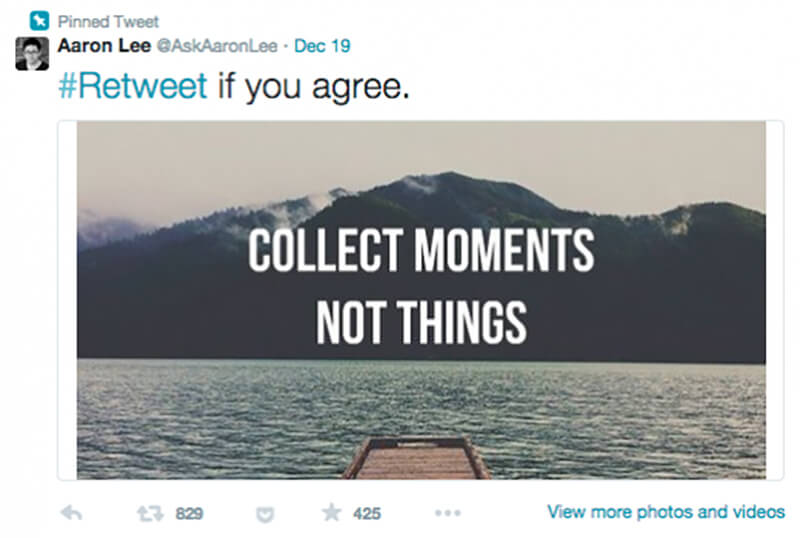800x538 pixels.
Task: Favorite the tweet with star icon
Action: coord(332,512)
